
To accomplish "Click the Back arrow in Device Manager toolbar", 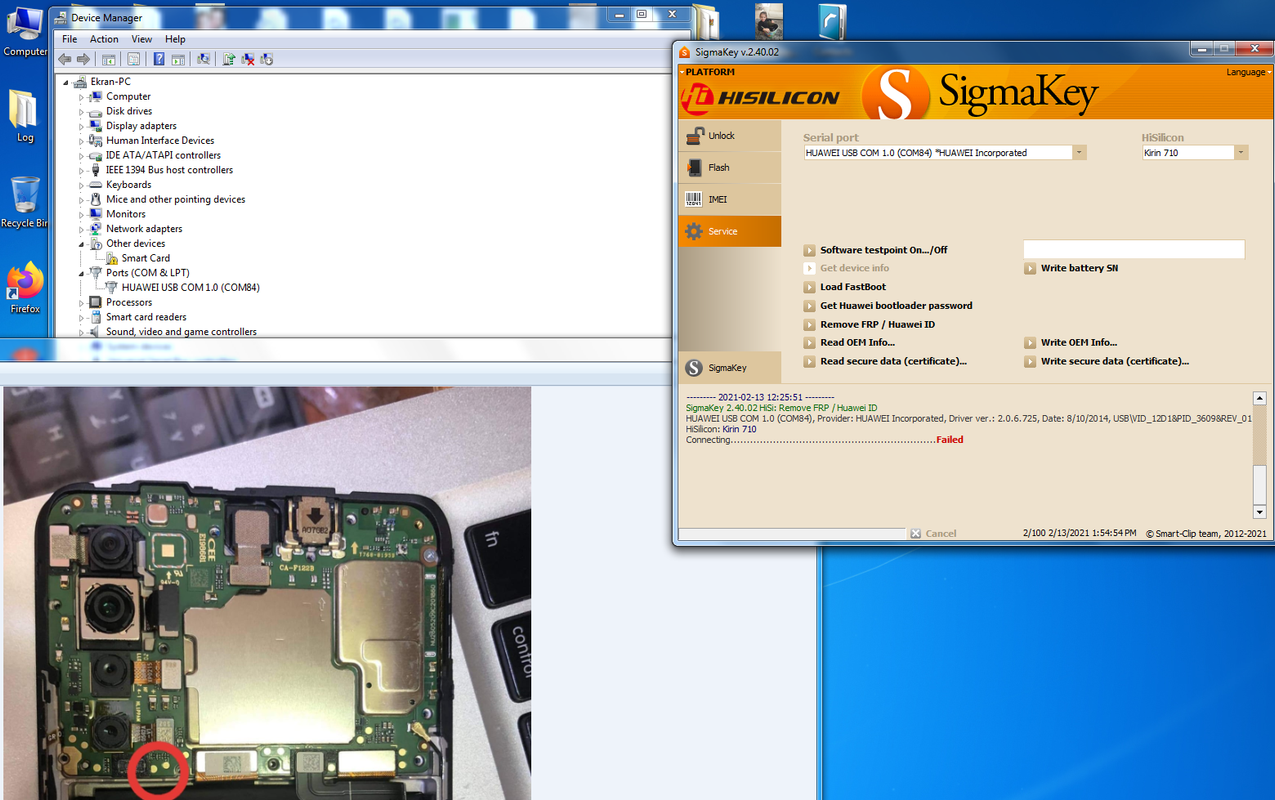I will tap(65, 59).
